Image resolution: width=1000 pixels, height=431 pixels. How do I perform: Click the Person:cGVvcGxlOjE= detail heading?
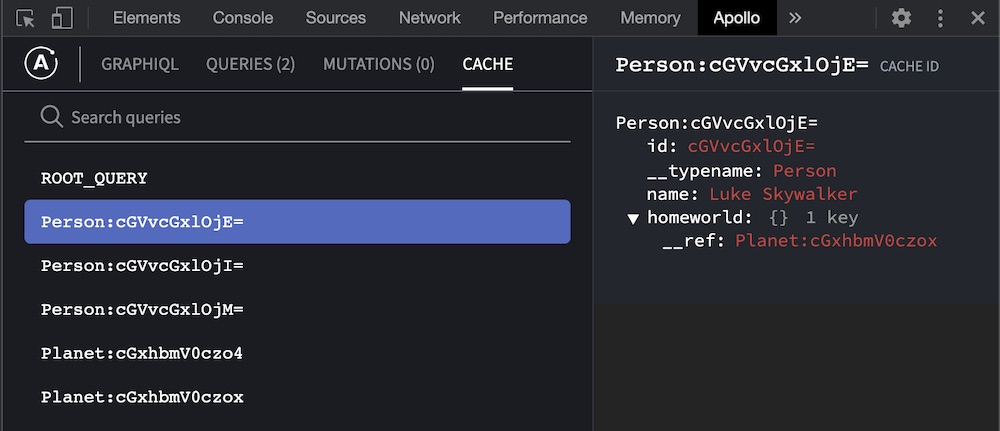[742, 64]
